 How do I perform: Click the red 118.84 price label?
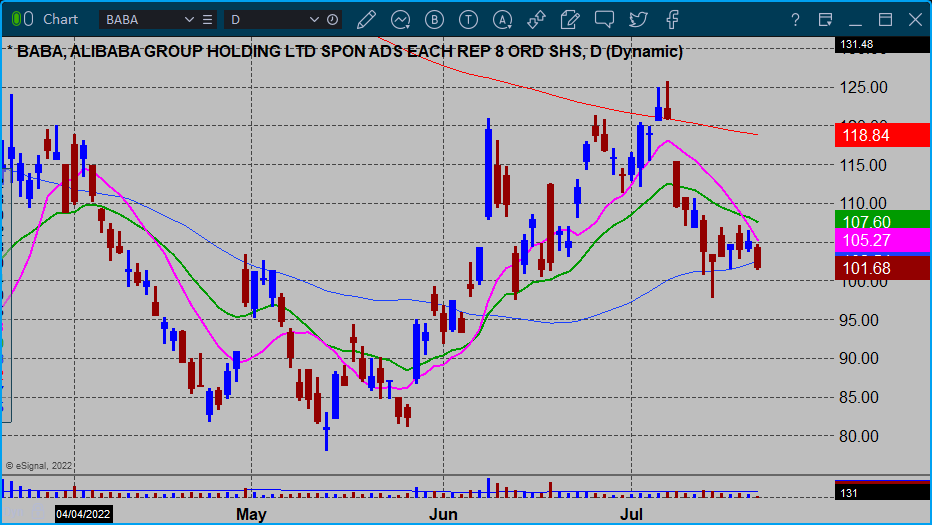pos(882,135)
